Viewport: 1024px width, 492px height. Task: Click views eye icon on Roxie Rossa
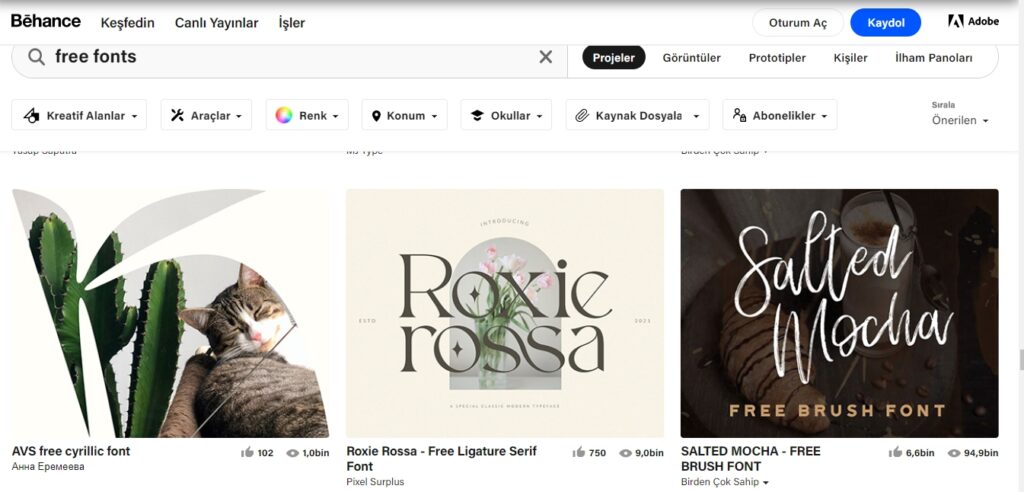pyautogui.click(x=625, y=453)
